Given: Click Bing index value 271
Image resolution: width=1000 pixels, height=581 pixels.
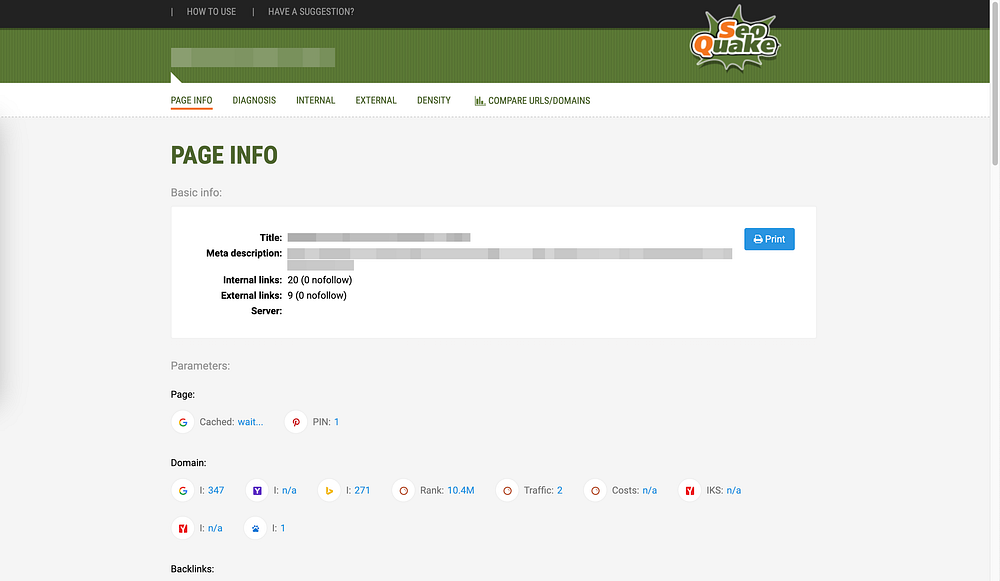Looking at the screenshot, I should point(362,490).
